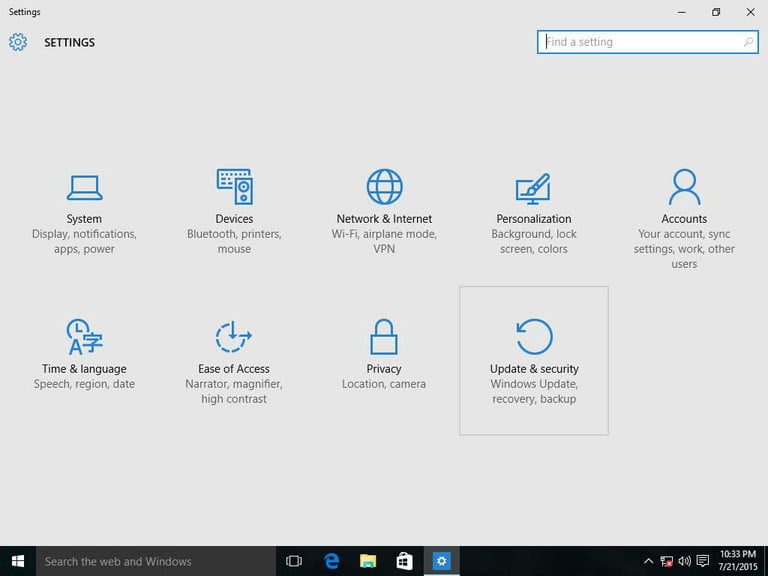Open the Network & Internet globe icon
768x576 pixels.
pyautogui.click(x=384, y=188)
